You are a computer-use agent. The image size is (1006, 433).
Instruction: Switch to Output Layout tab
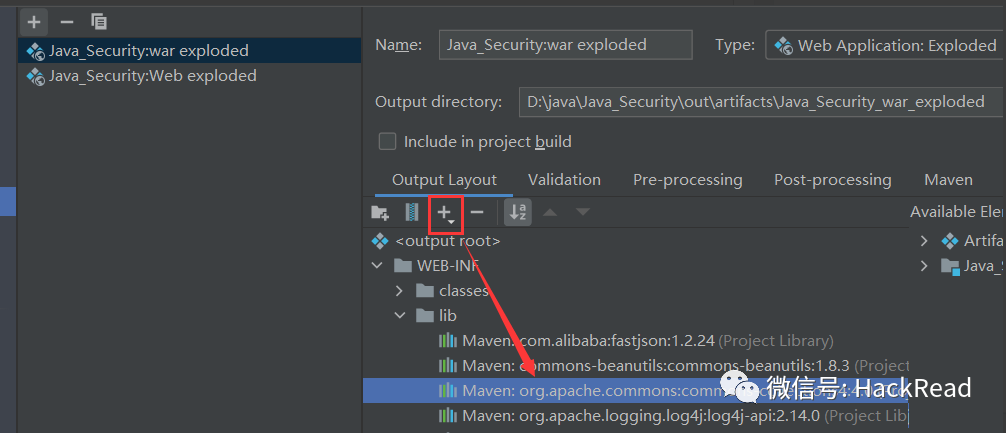click(x=444, y=180)
